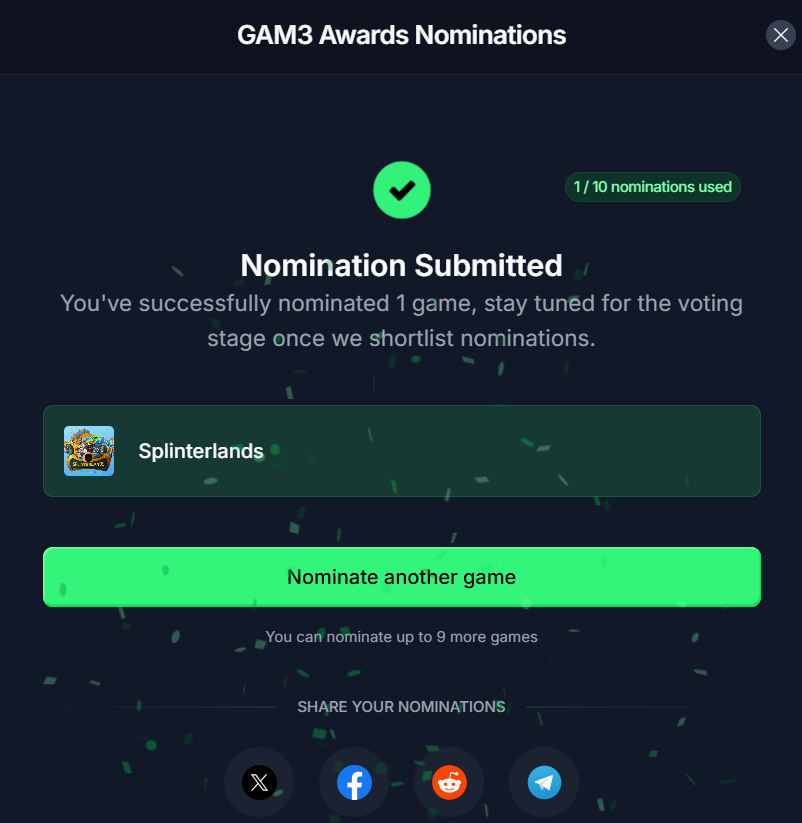This screenshot has width=802, height=823.
Task: Click the GAM3 Awards Nominations title
Action: pyautogui.click(x=401, y=35)
